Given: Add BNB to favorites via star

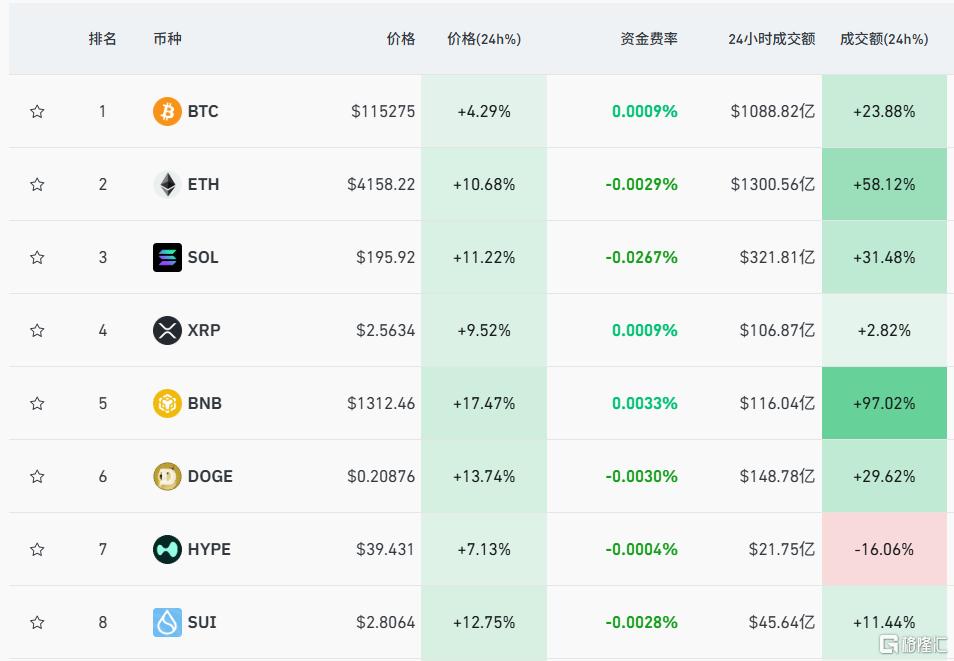Looking at the screenshot, I should point(37,403).
